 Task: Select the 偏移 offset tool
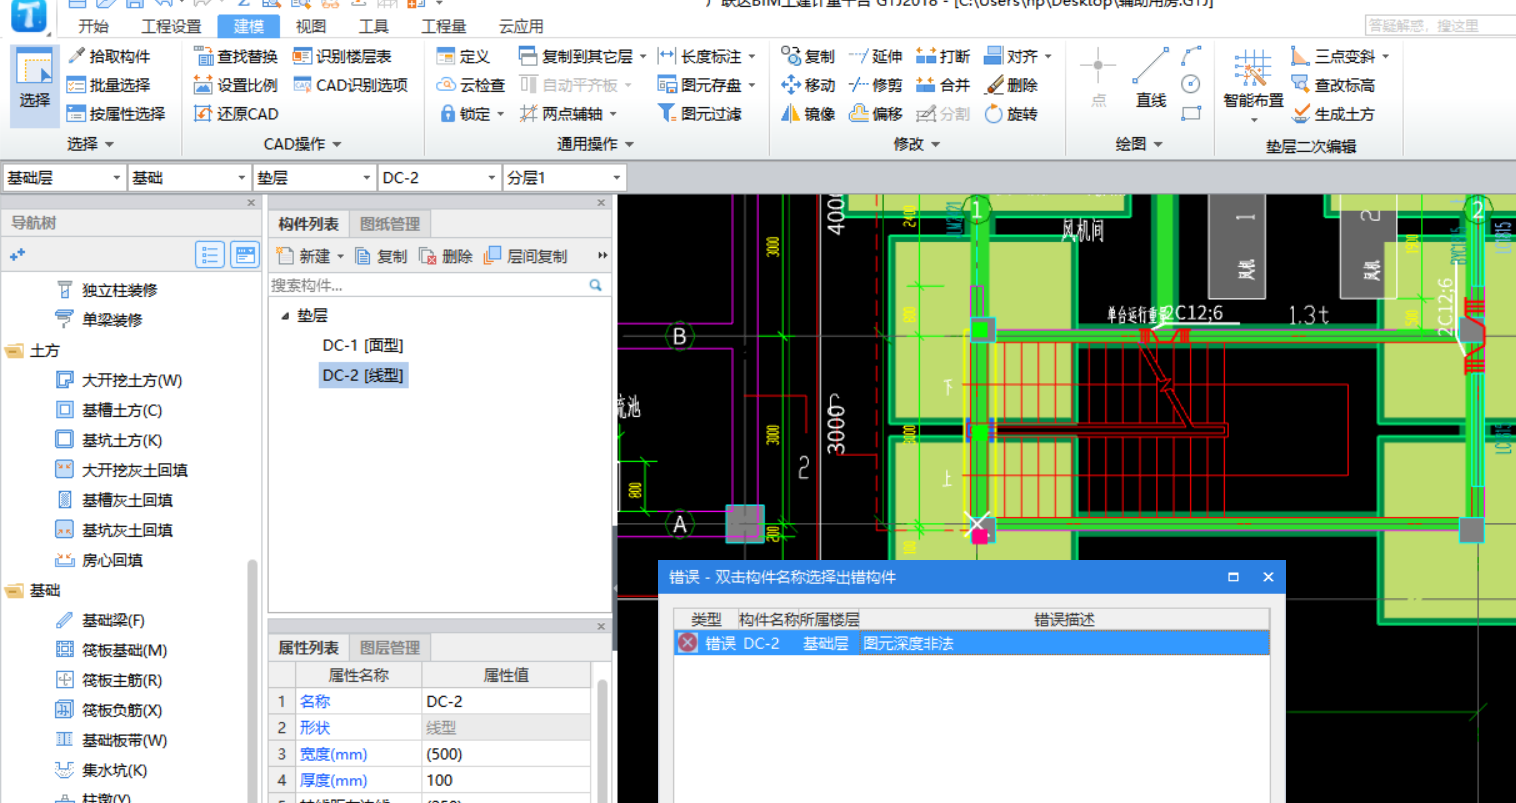[x=876, y=114]
